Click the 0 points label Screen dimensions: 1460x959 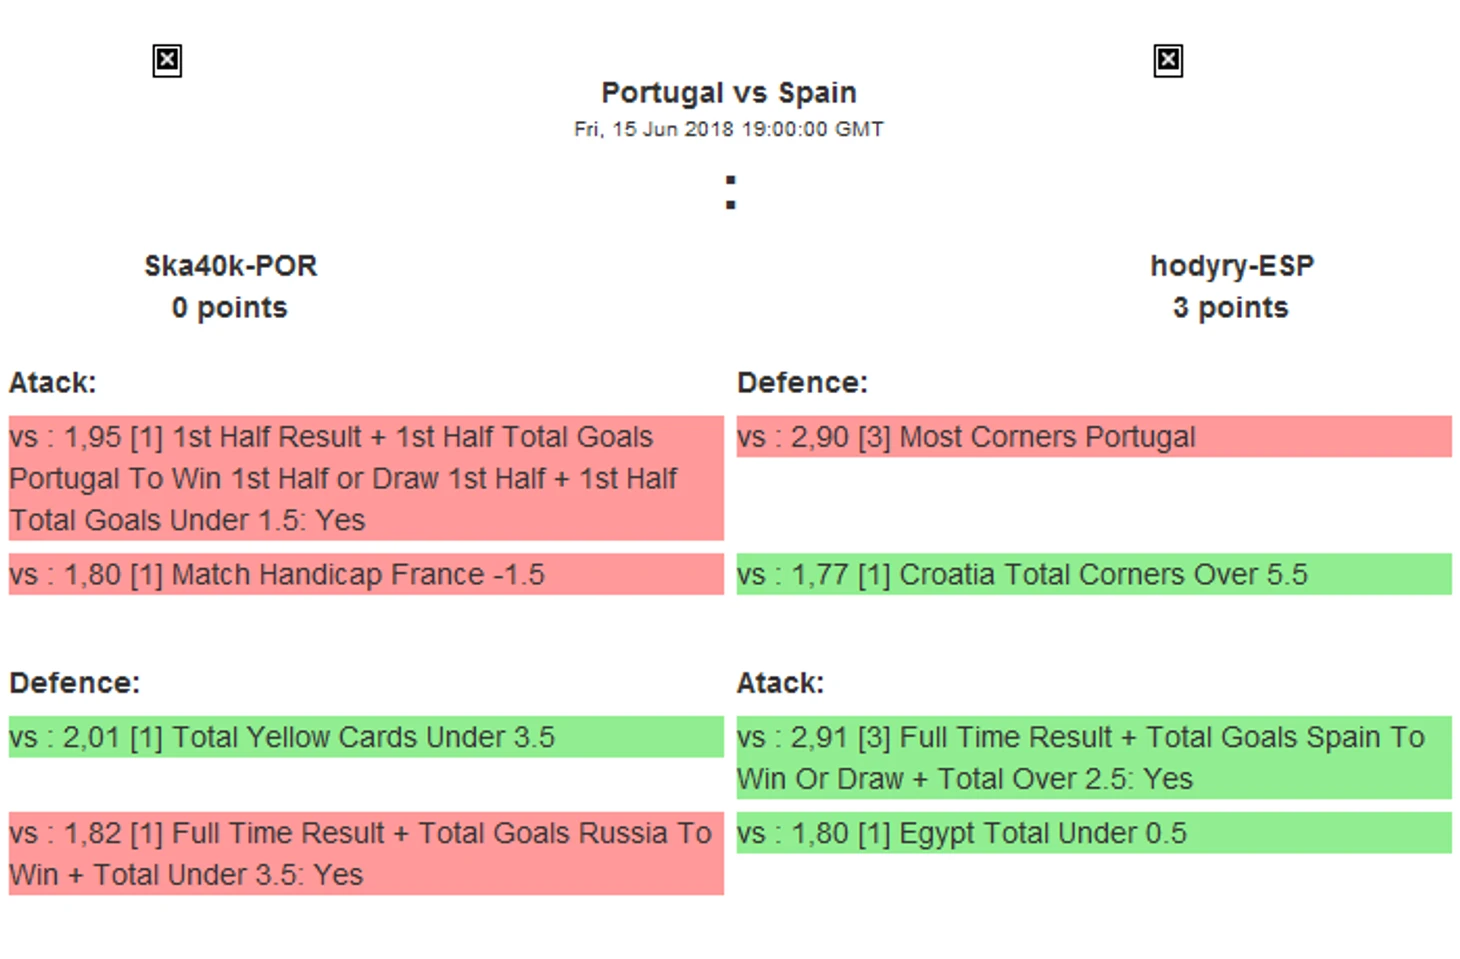(229, 308)
